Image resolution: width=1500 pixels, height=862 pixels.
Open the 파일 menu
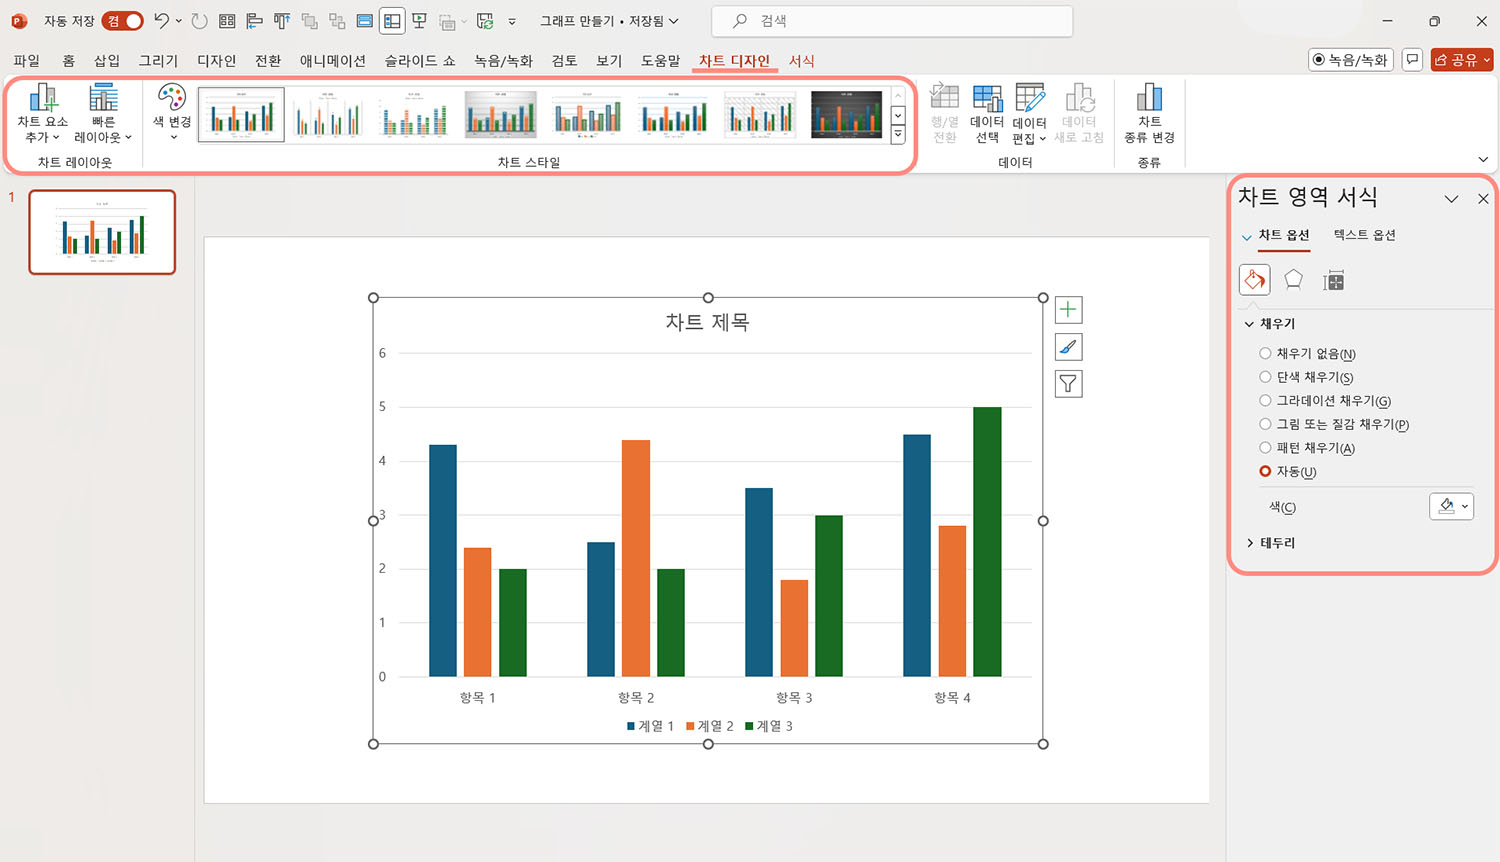click(x=27, y=61)
